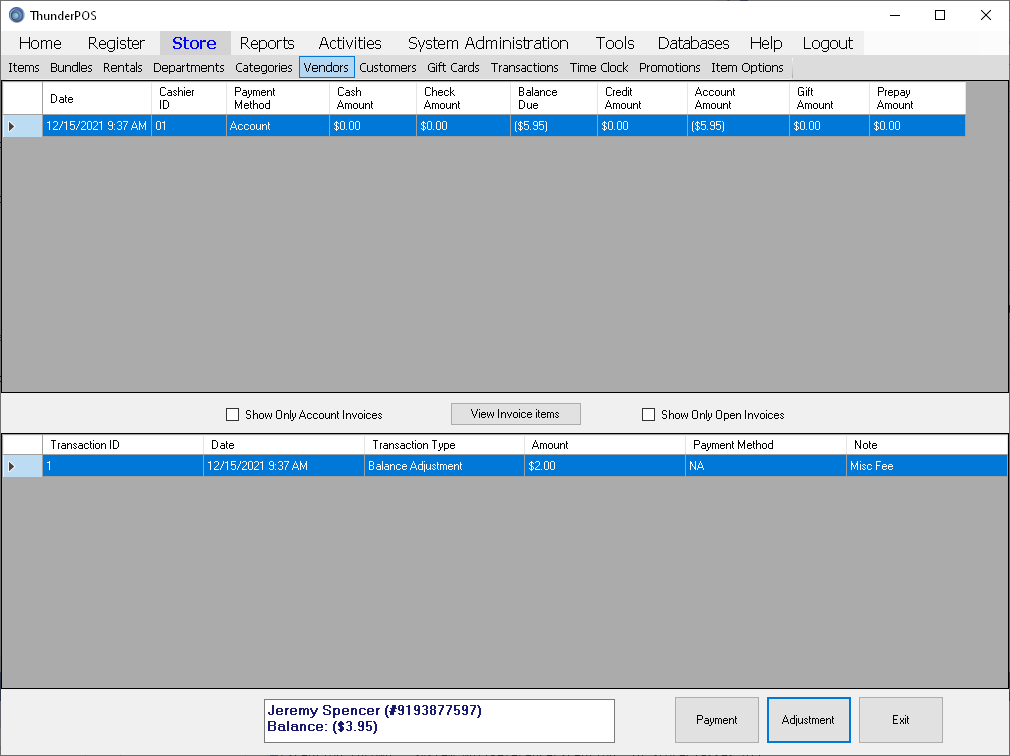Click Logout in the menu bar

click(x=827, y=43)
